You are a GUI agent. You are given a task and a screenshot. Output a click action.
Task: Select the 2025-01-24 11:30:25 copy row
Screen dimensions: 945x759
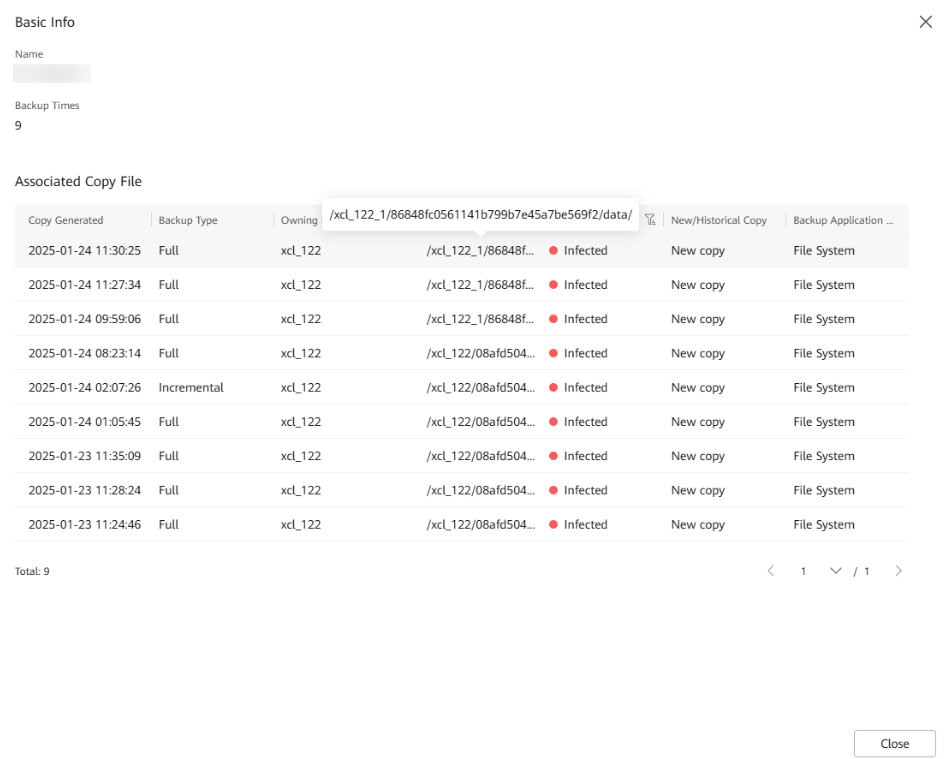click(85, 251)
